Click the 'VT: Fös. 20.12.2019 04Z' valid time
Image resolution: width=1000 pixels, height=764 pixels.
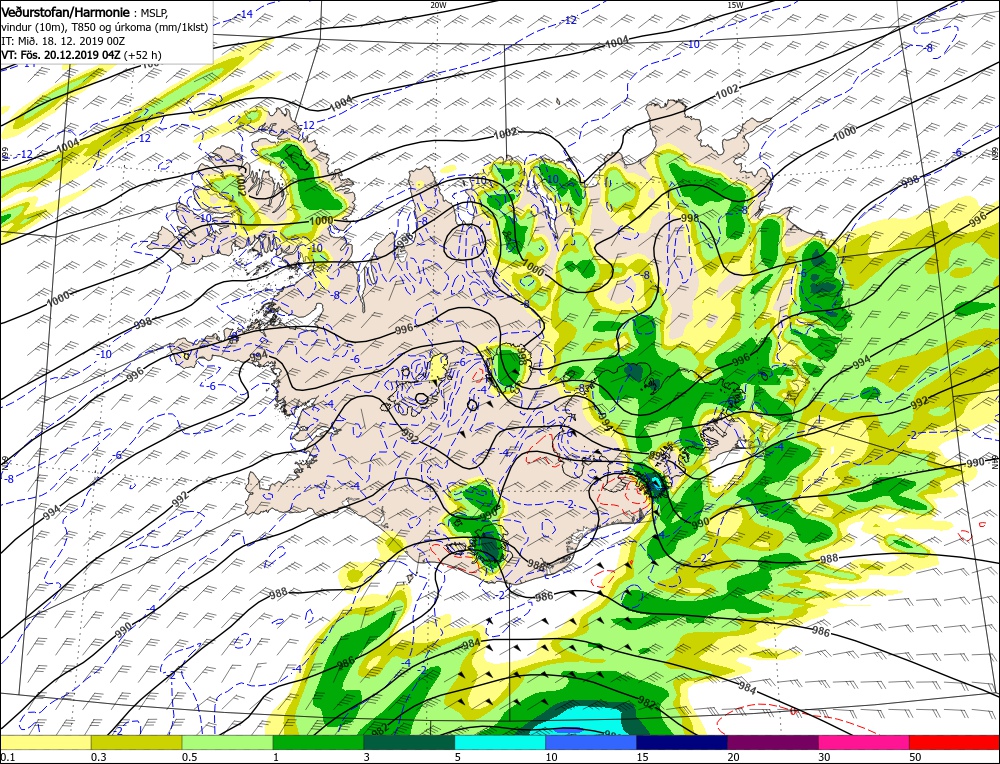click(61, 55)
